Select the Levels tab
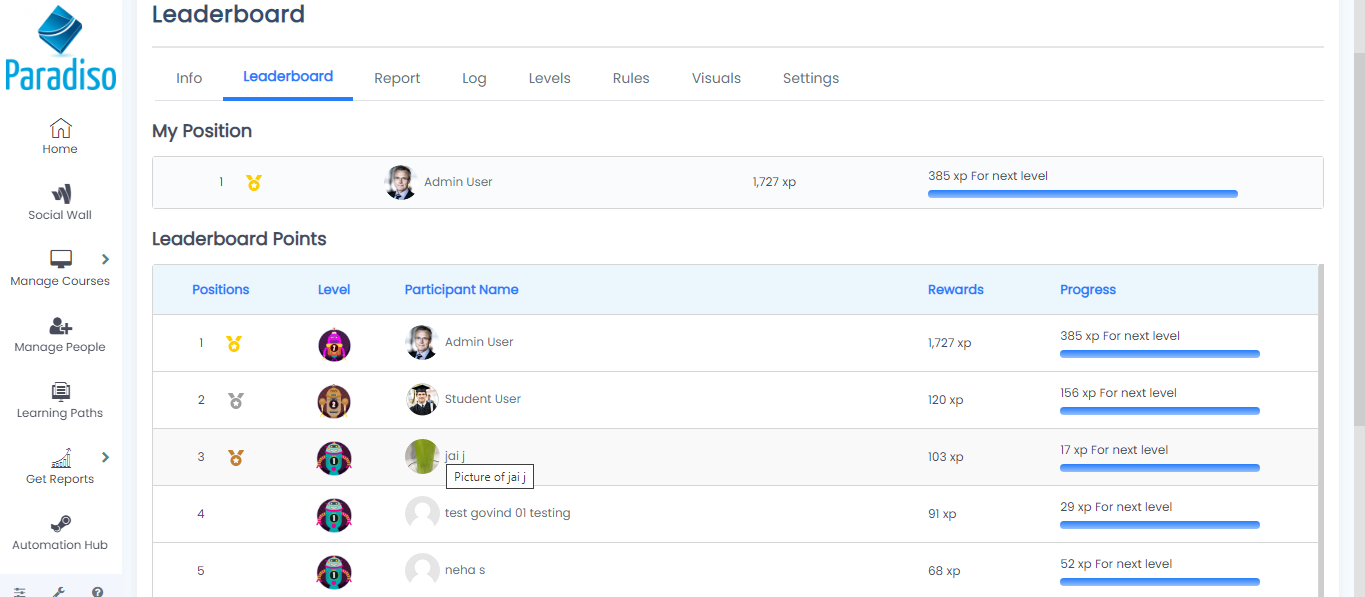Image resolution: width=1365 pixels, height=597 pixels. 549,78
